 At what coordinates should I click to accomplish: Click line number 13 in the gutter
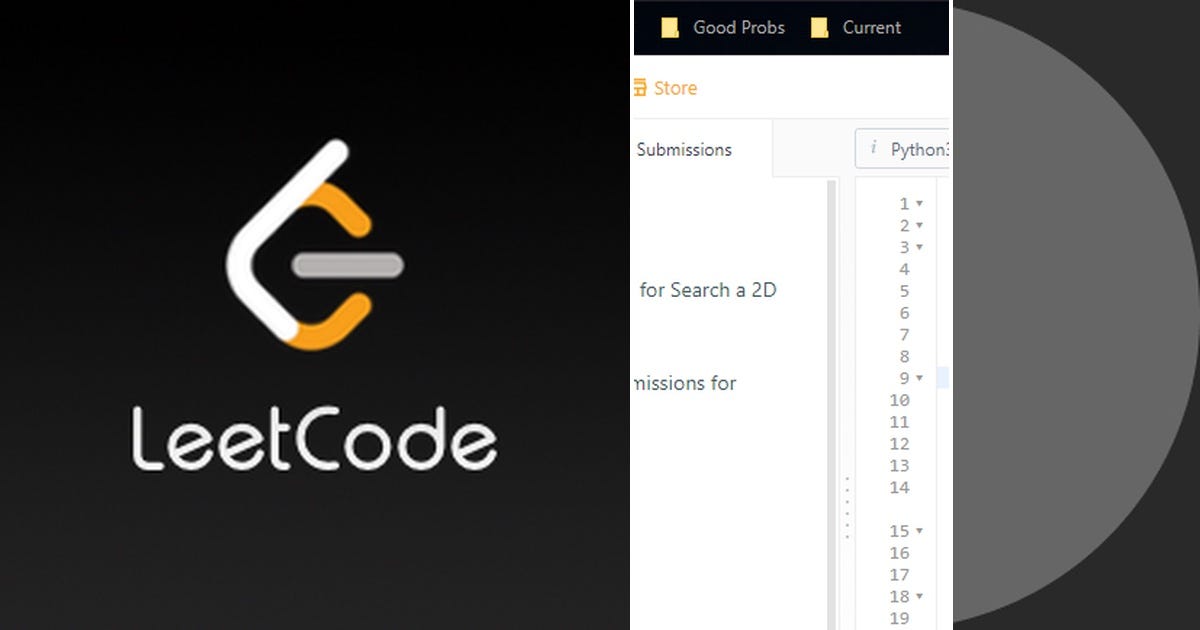coord(899,466)
